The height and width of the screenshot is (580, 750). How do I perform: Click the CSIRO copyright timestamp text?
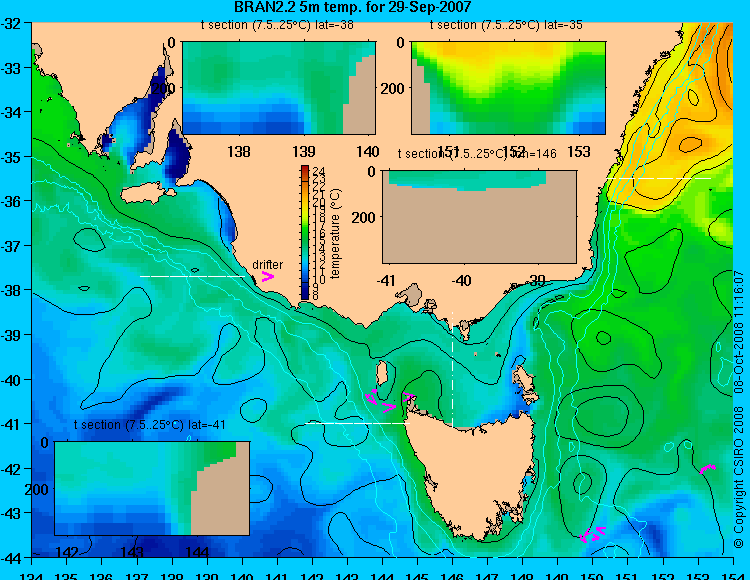pyautogui.click(x=739, y=410)
